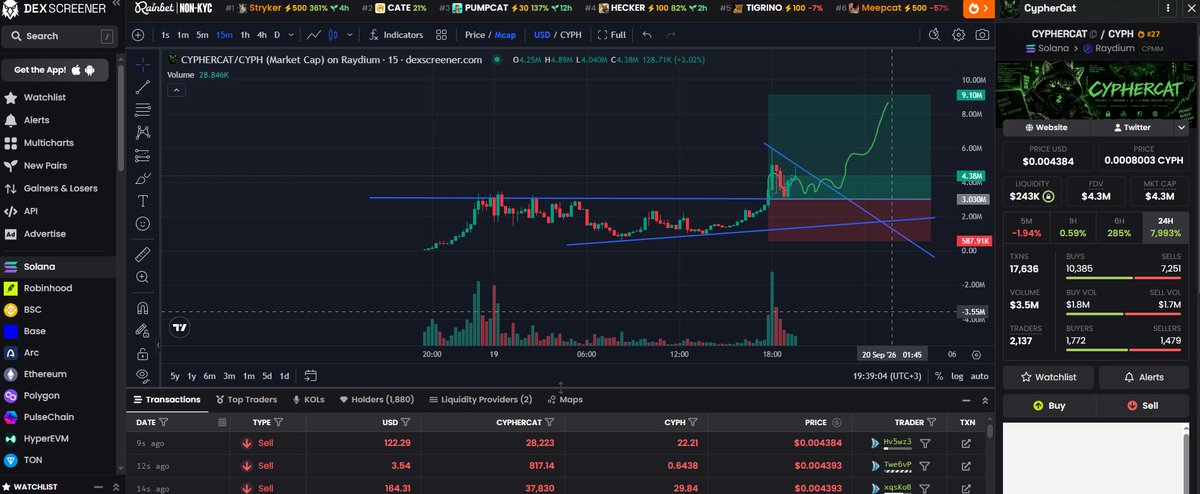Click the red Sell button
1200x494 pixels.
[x=1143, y=405]
